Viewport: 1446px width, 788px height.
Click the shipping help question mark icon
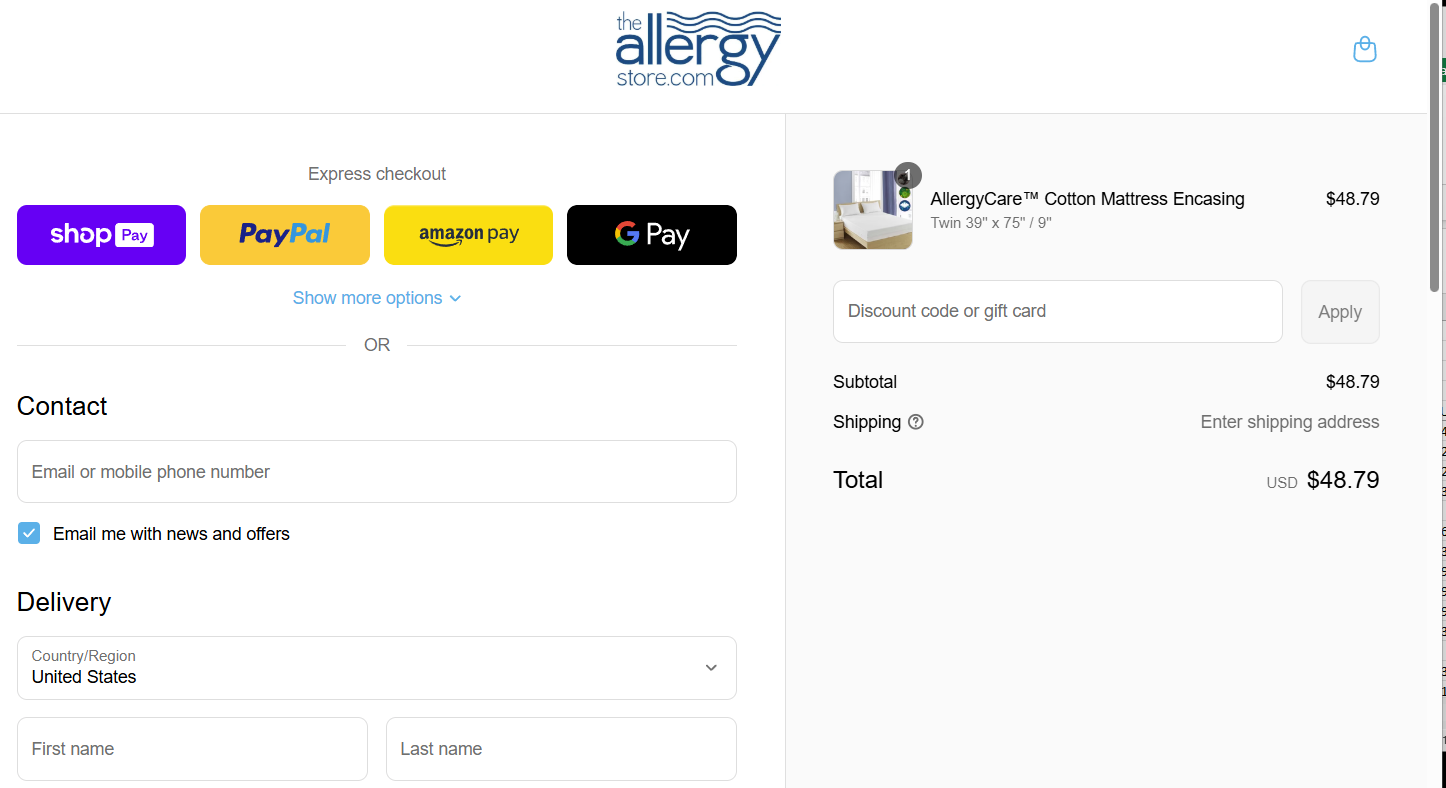pos(916,422)
